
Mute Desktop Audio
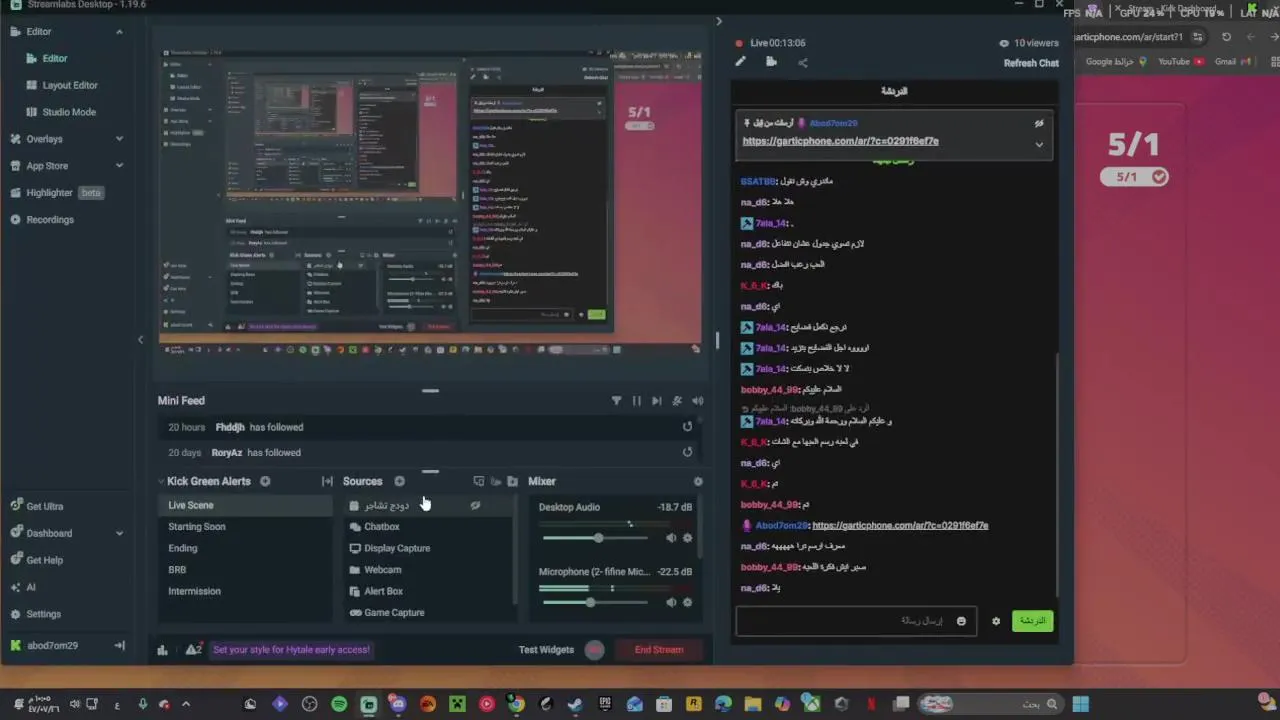(671, 538)
